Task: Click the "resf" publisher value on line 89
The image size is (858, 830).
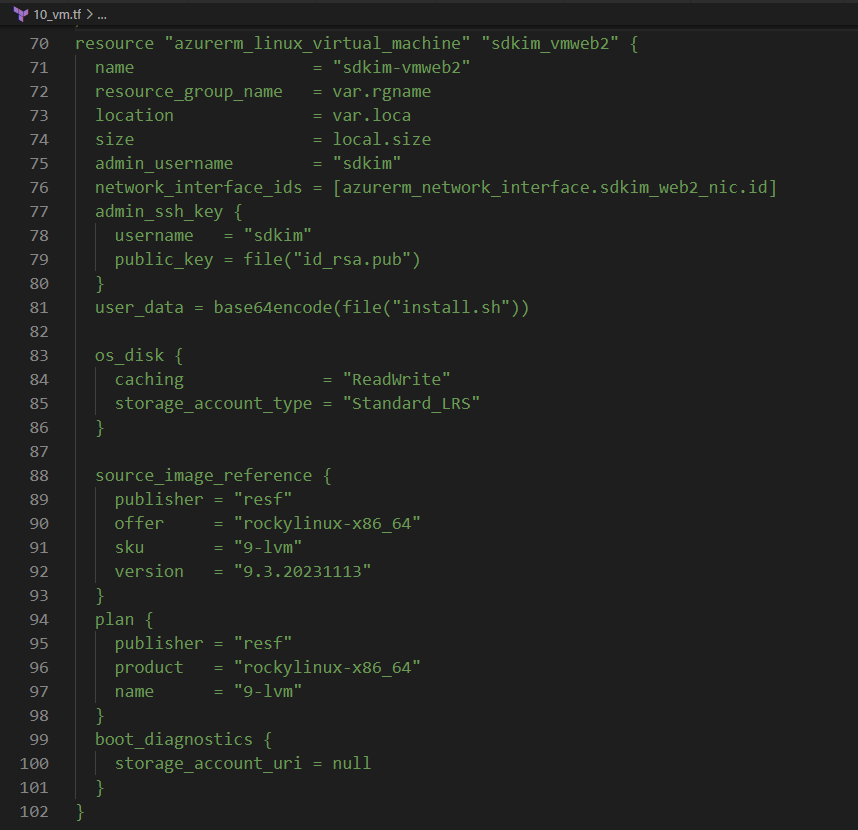Action: [263, 500]
